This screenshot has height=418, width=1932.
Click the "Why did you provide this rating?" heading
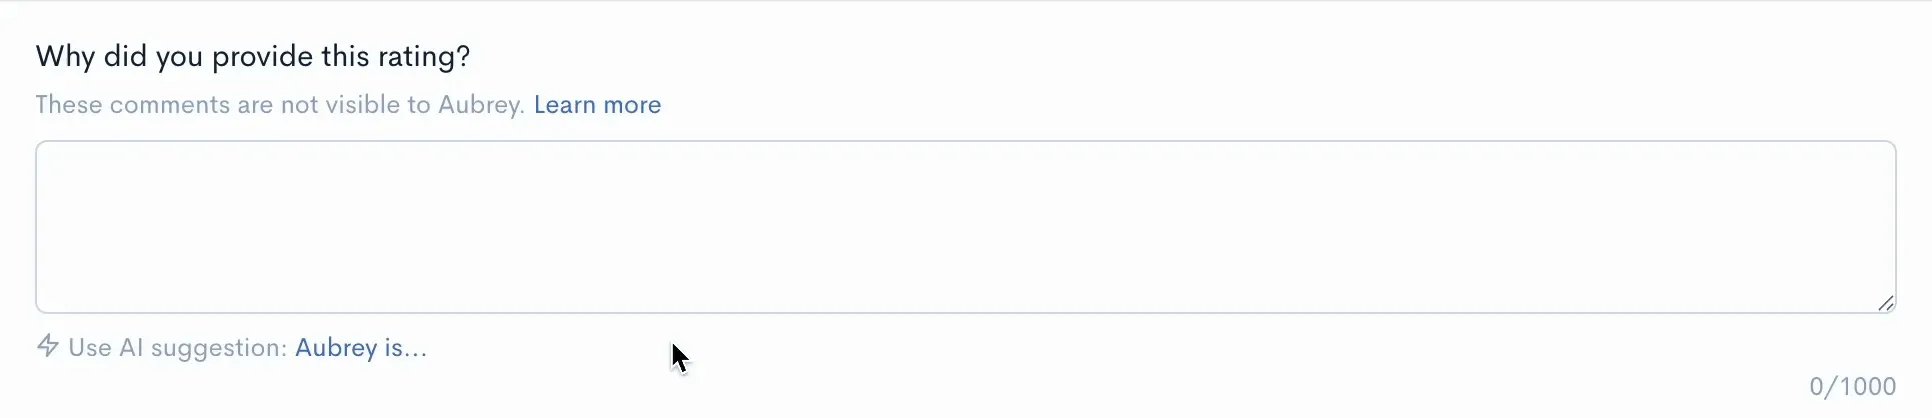tap(253, 57)
